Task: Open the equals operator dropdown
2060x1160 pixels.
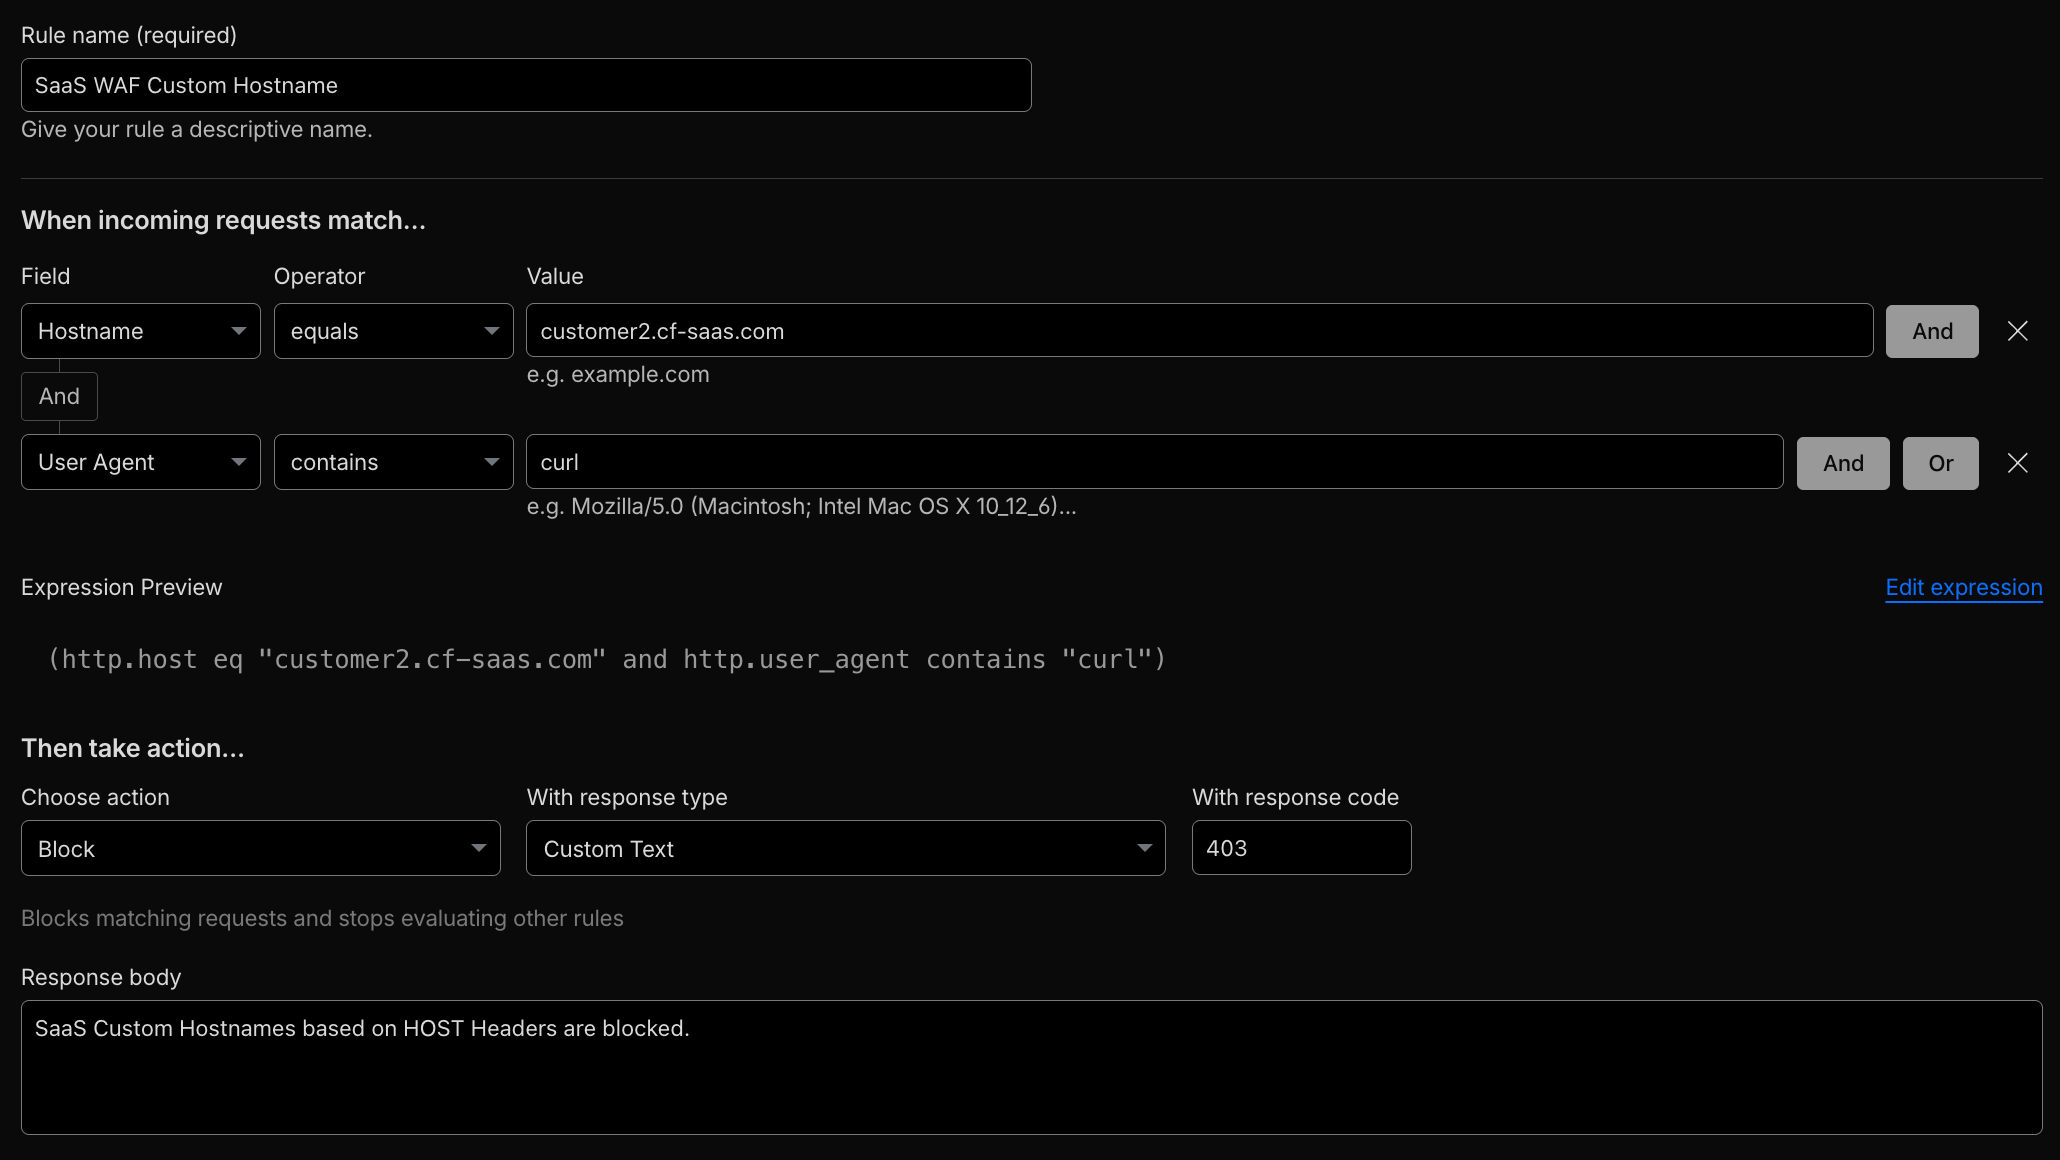Action: click(393, 330)
